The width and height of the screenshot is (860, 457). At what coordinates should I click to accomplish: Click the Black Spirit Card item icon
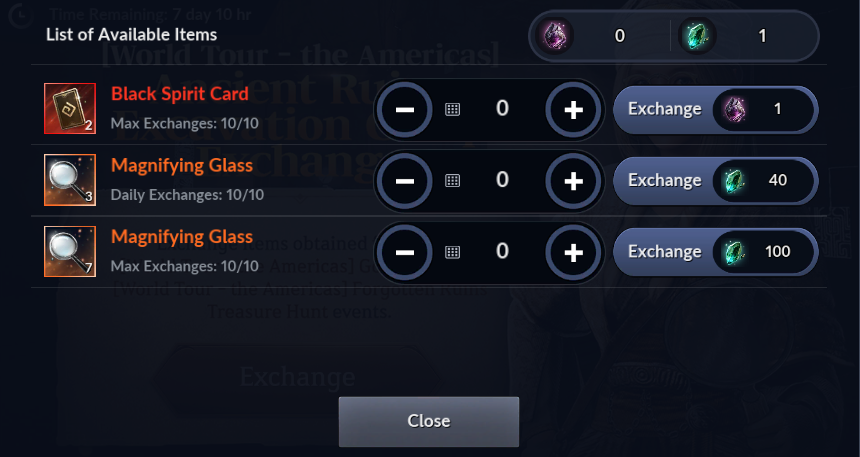pyautogui.click(x=70, y=109)
